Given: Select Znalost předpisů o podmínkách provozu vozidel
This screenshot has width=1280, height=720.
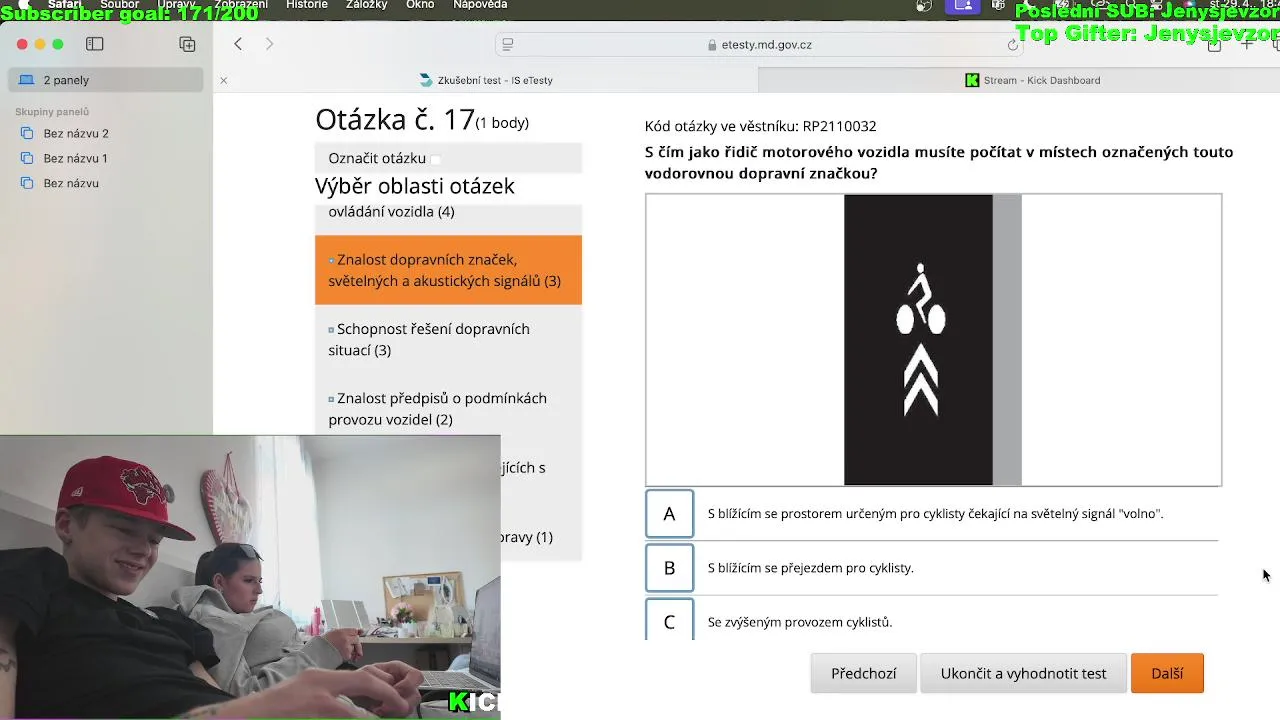Looking at the screenshot, I should tap(448, 408).
